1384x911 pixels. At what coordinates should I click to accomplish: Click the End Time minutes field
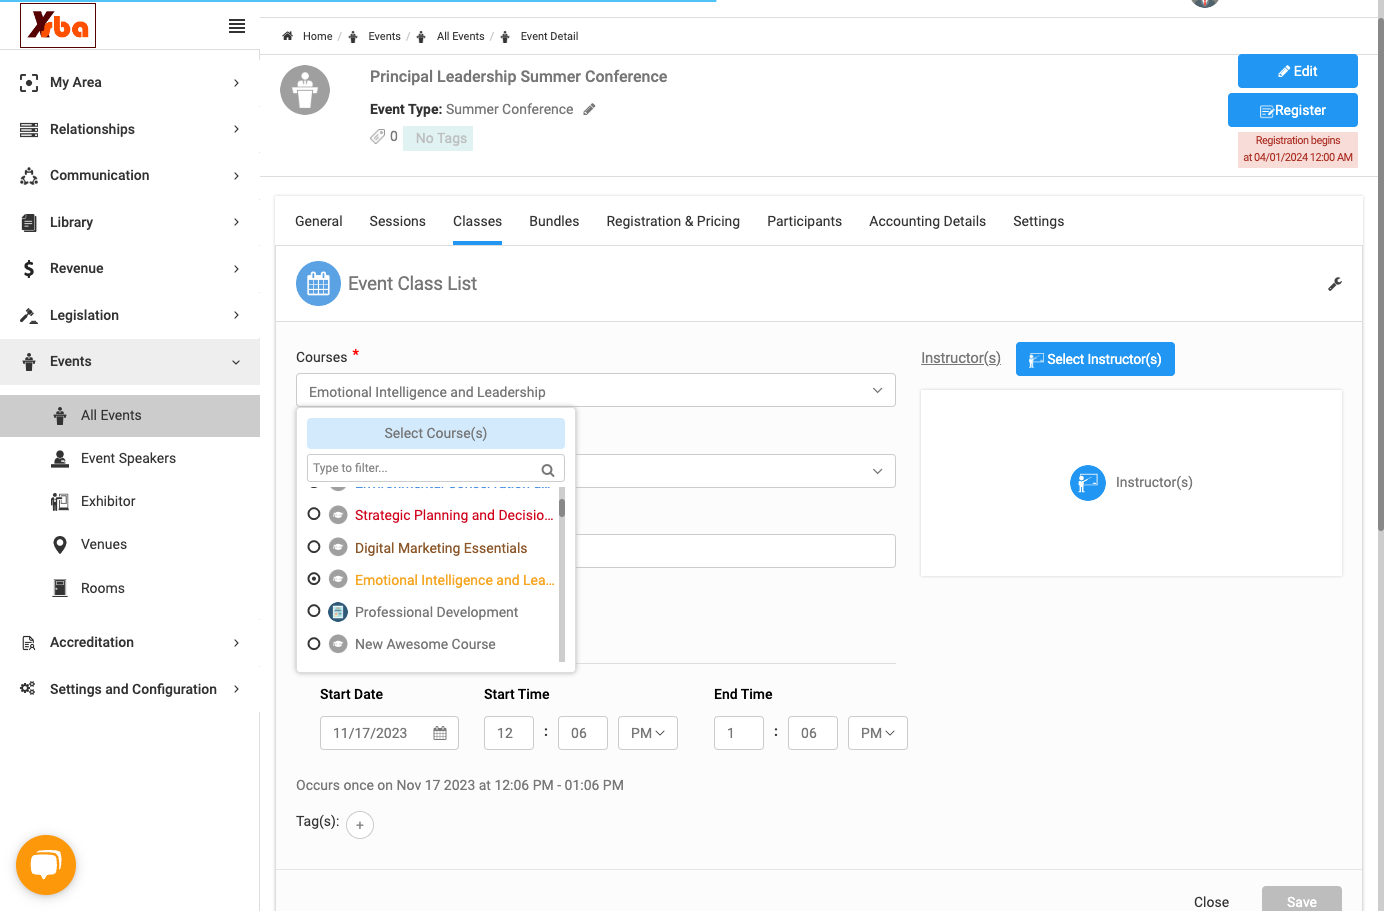tap(812, 733)
